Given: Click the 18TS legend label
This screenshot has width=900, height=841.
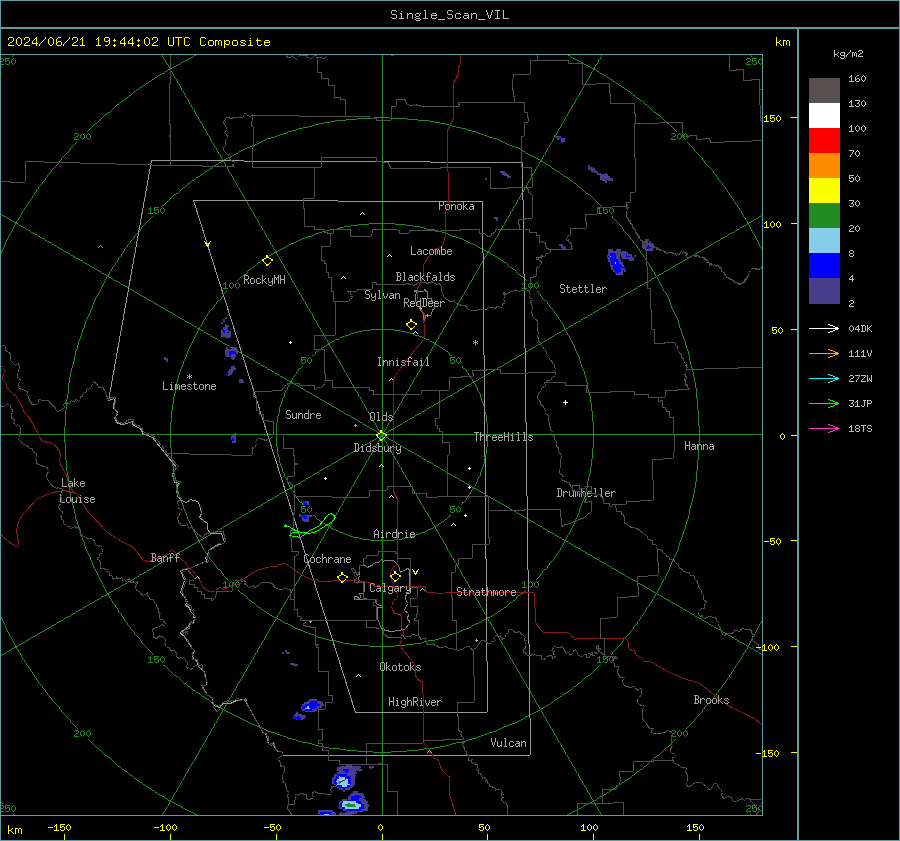Looking at the screenshot, I should pyautogui.click(x=860, y=428).
